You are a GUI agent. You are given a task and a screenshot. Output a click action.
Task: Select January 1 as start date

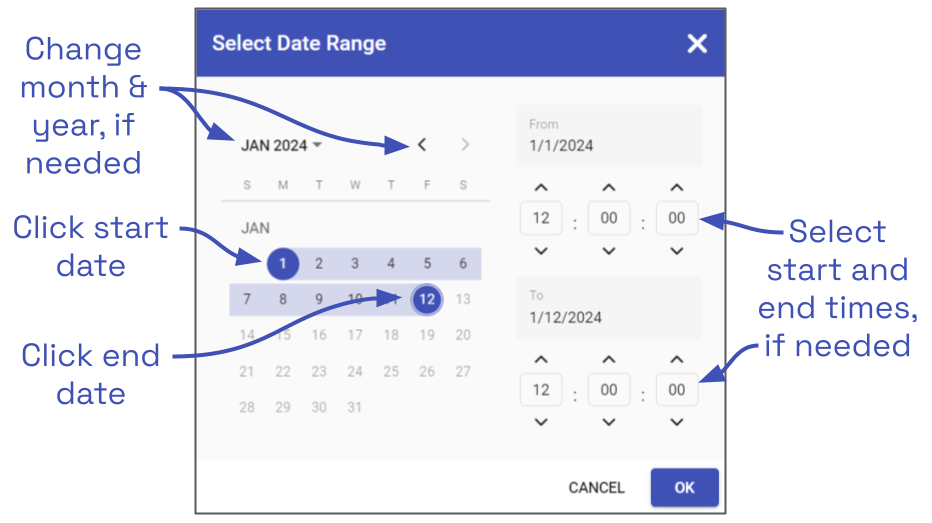[283, 264]
